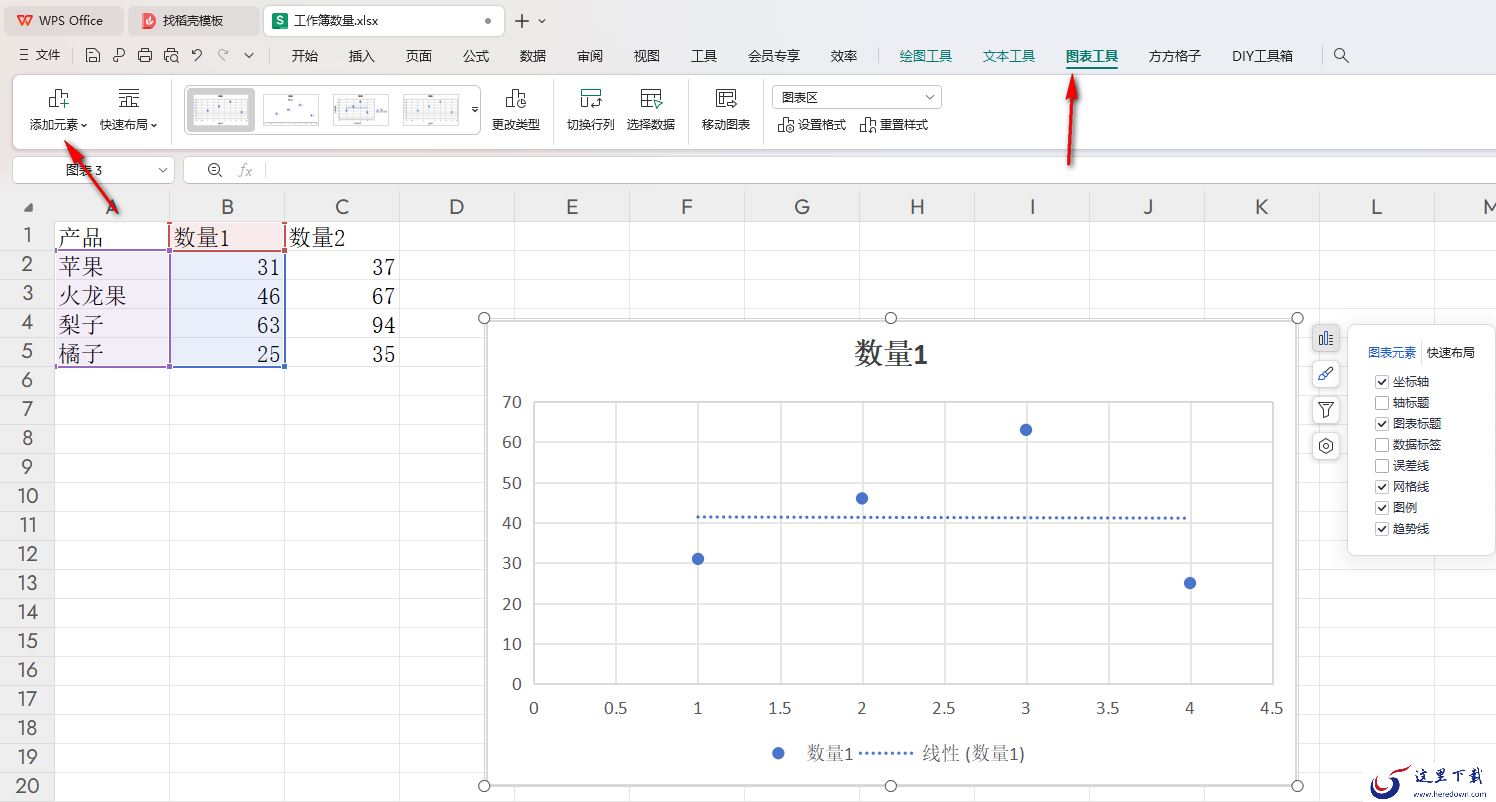Screen dimensions: 1496x802
Task: Click 设置格式 format settings
Action: (x=812, y=125)
